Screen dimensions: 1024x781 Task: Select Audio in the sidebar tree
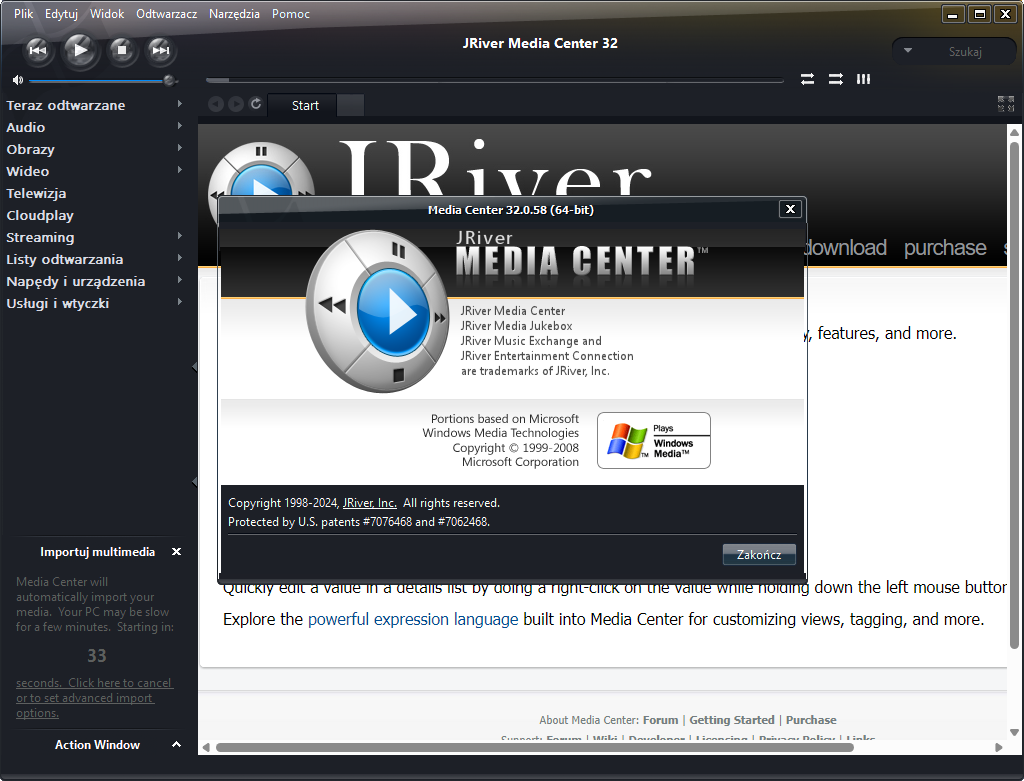pos(25,127)
